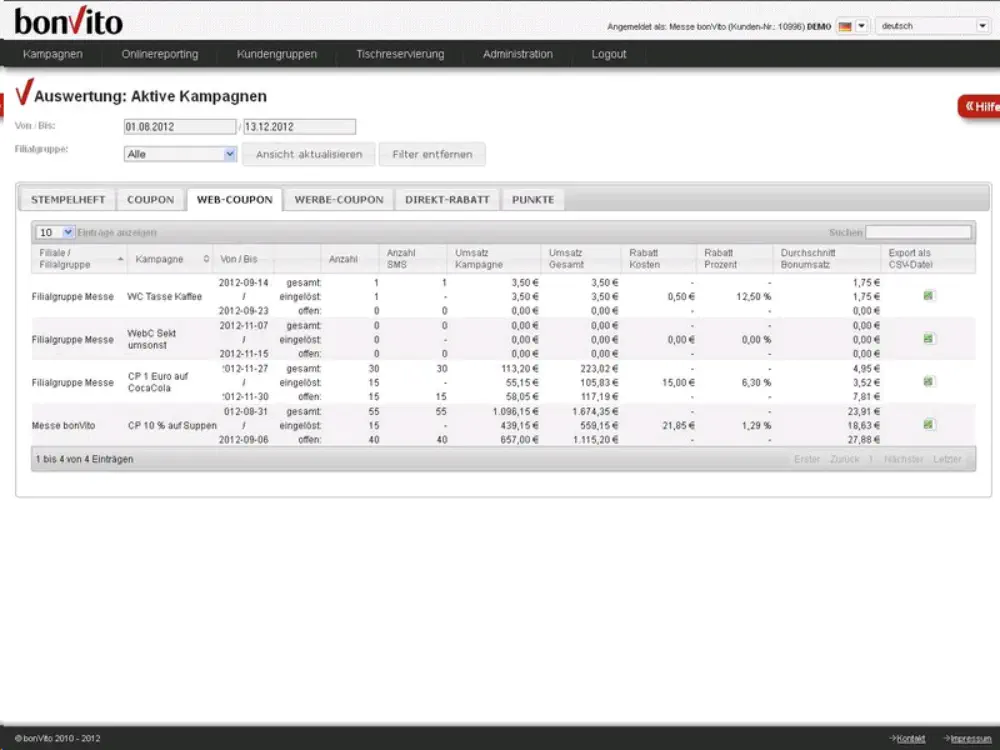
Task: Export CP 10 % auf Suppen CSV
Action: pyautogui.click(x=929, y=425)
